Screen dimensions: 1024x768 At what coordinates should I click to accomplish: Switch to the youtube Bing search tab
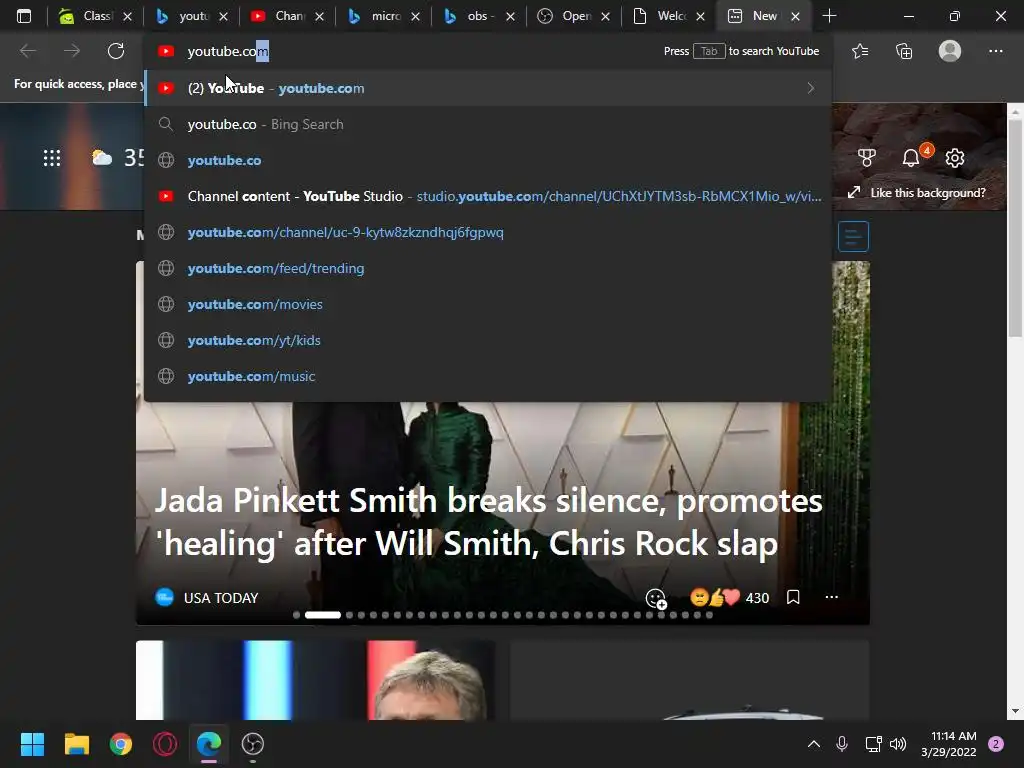(182, 16)
